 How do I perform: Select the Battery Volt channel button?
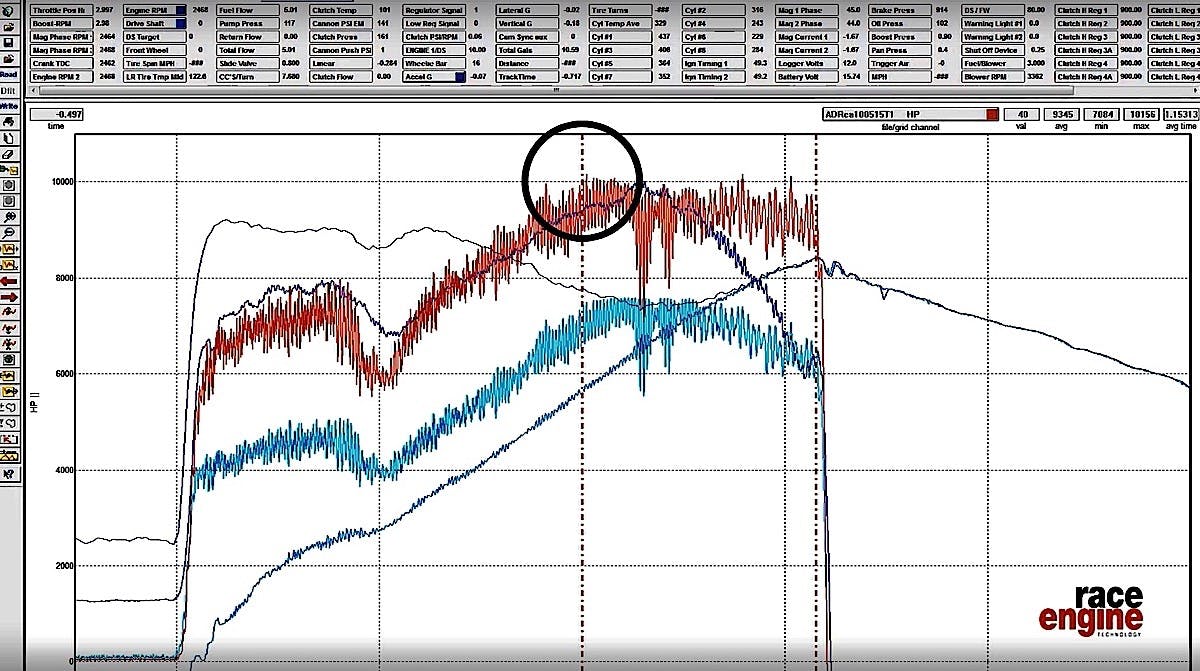[802, 75]
